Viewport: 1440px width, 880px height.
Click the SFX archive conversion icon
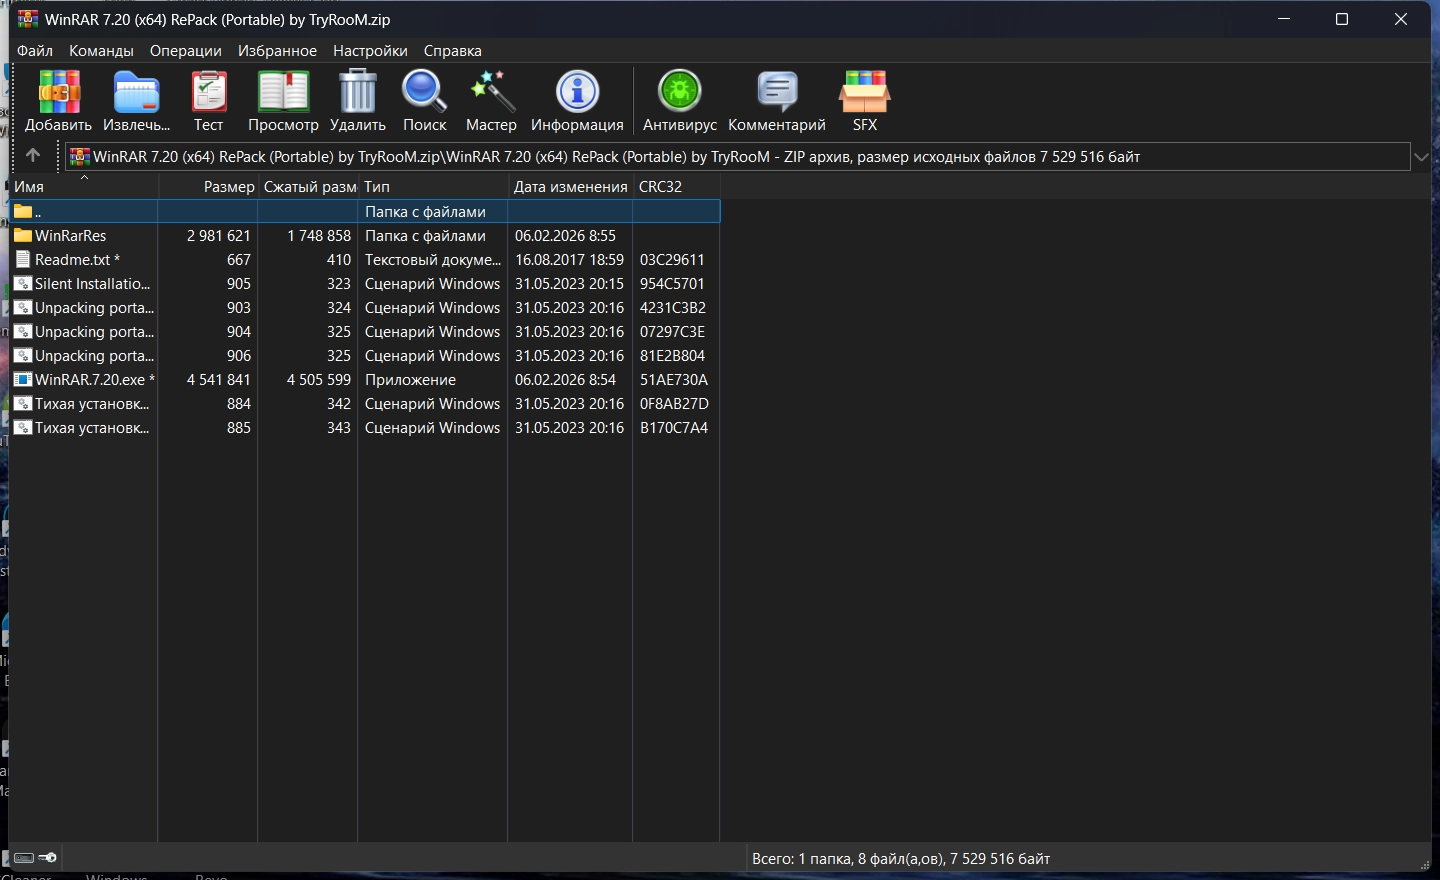[x=864, y=92]
